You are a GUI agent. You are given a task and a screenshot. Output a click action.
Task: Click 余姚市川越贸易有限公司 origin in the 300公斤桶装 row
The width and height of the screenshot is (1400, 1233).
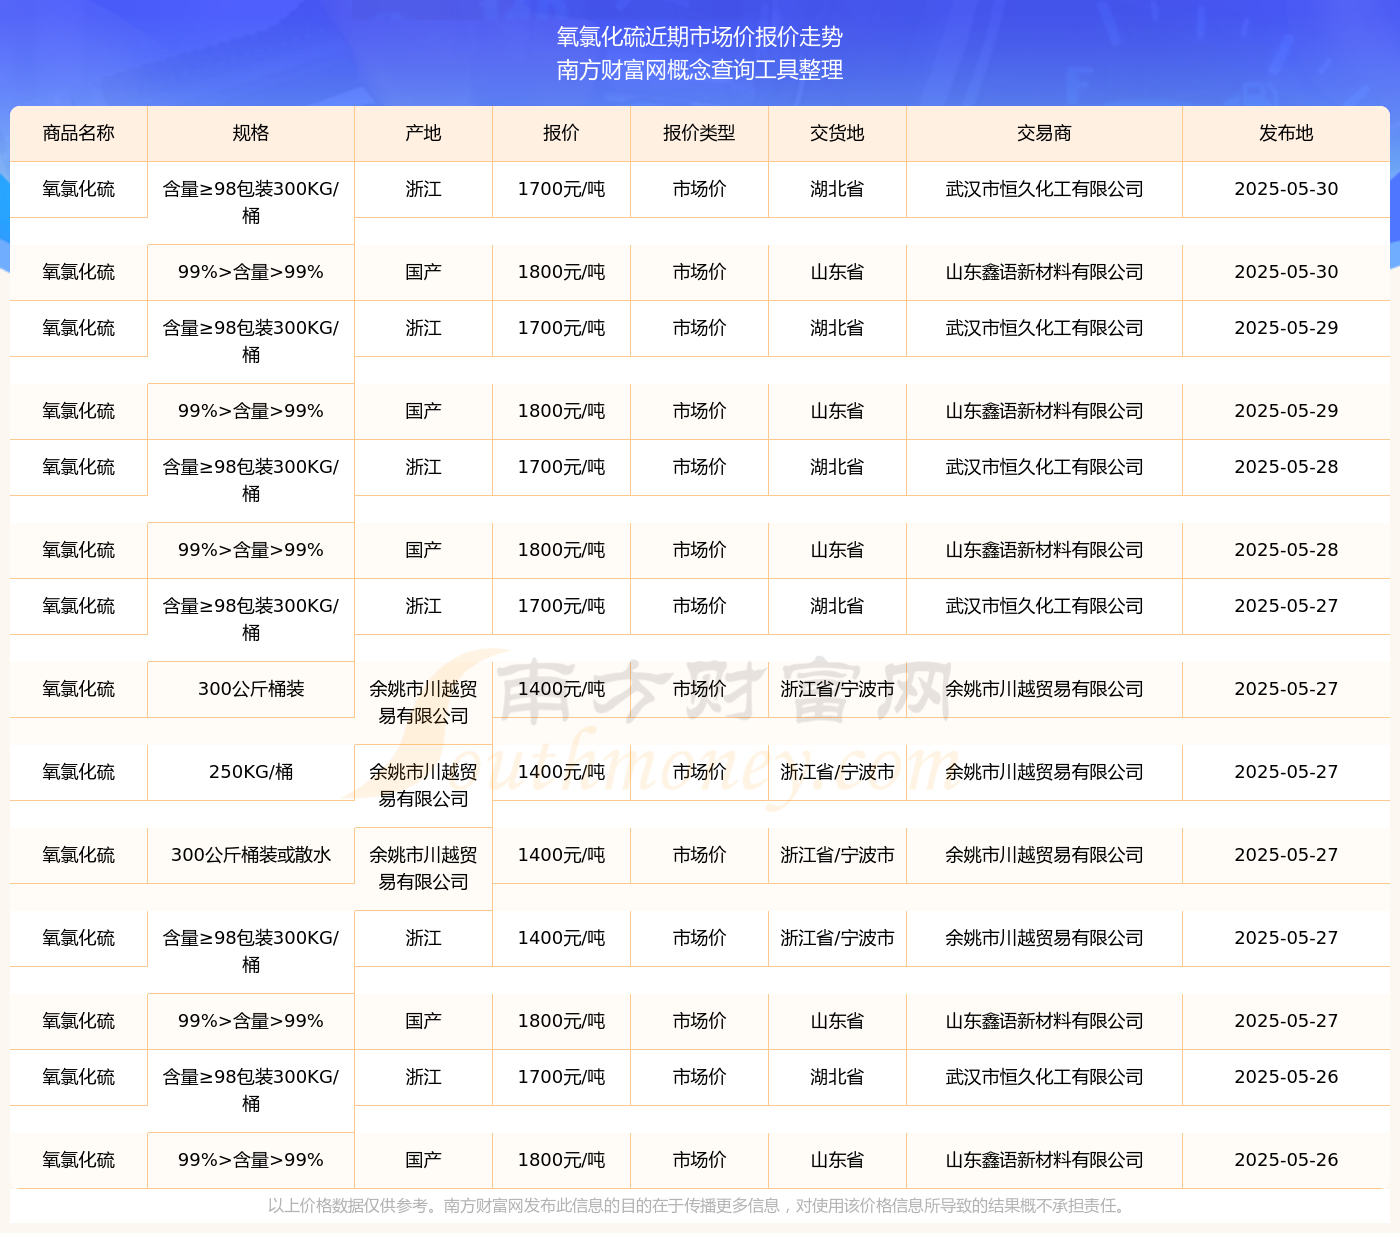pos(424,702)
